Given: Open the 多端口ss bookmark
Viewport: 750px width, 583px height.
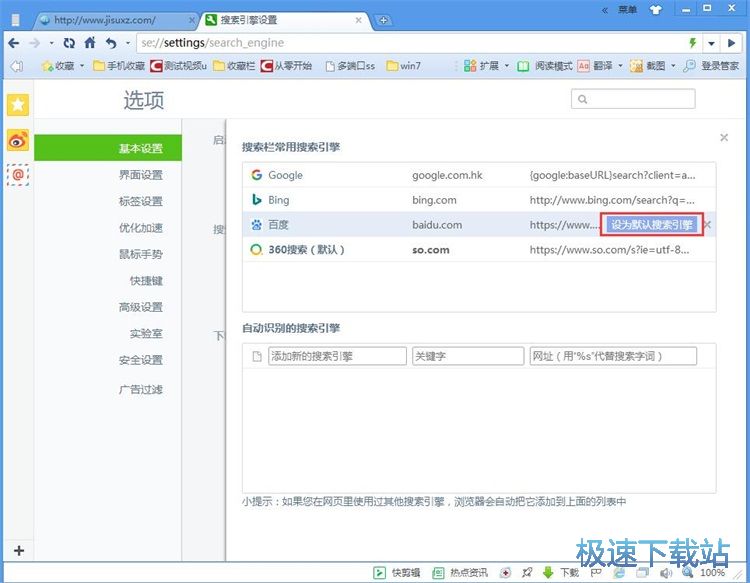Looking at the screenshot, I should (x=350, y=66).
